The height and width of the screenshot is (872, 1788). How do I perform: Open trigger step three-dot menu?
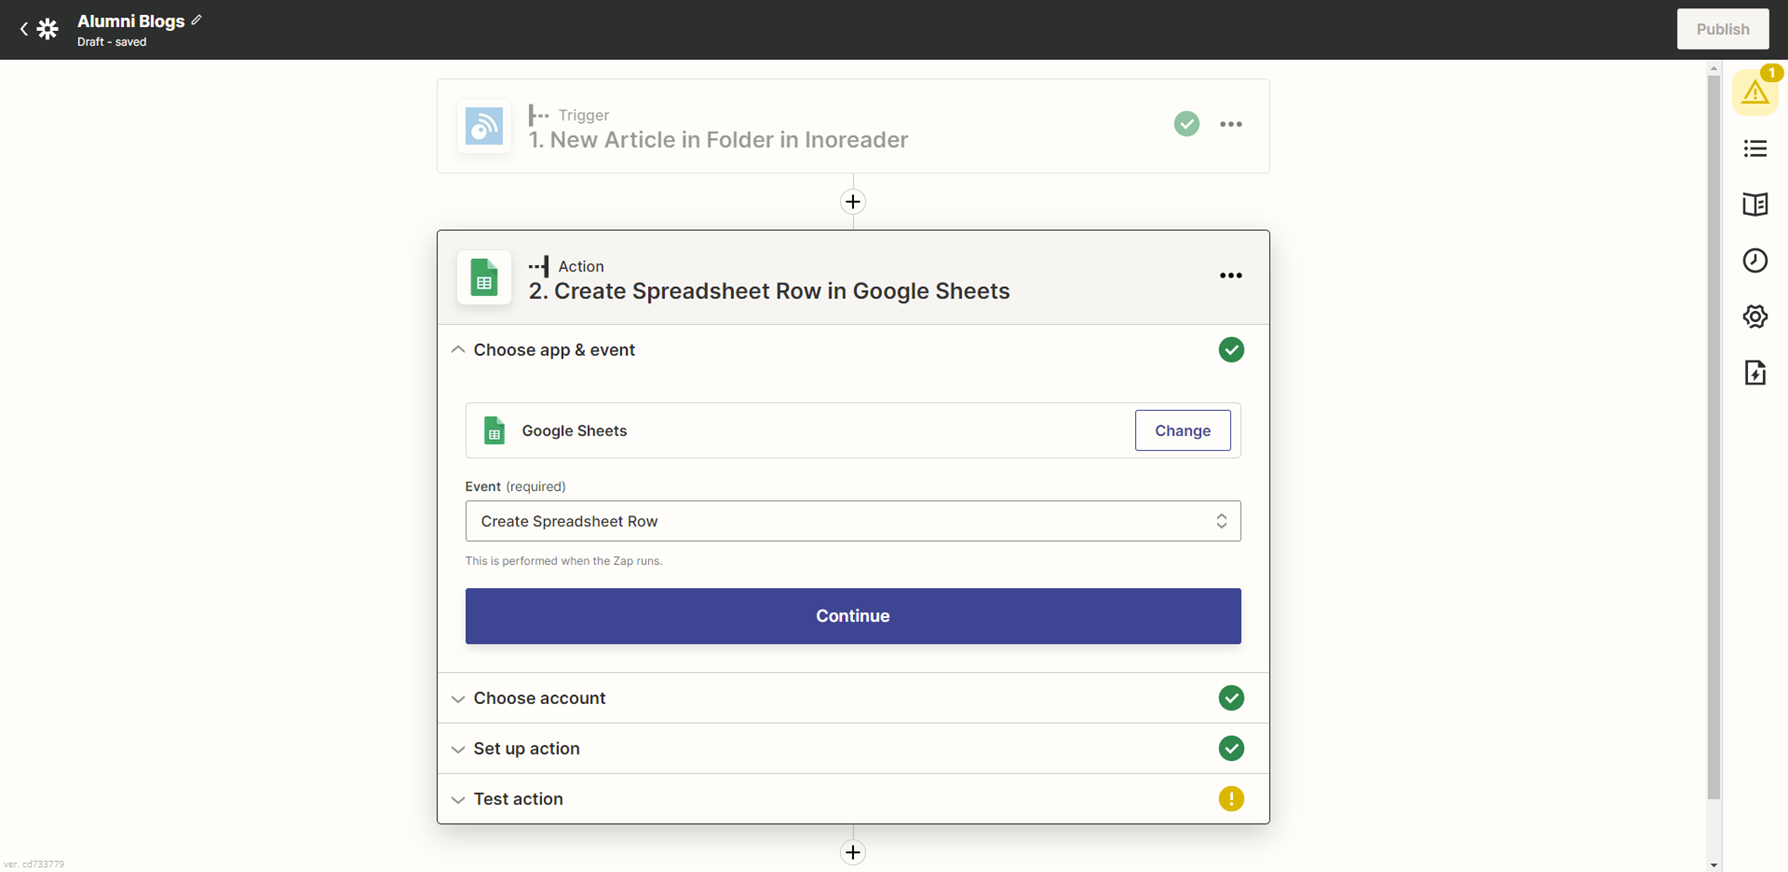point(1231,124)
